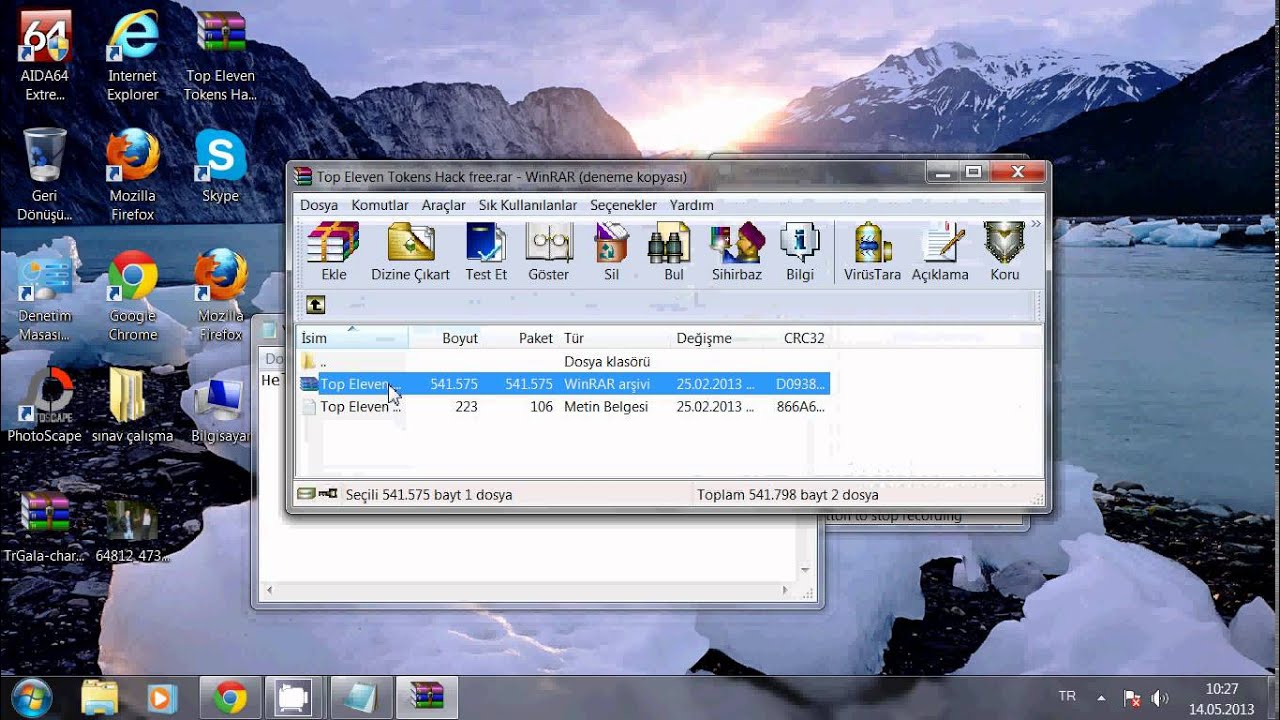The width and height of the screenshot is (1280, 720).
Task: Select Top Eleven Tokens Hack desktop archive
Action: pos(220,57)
